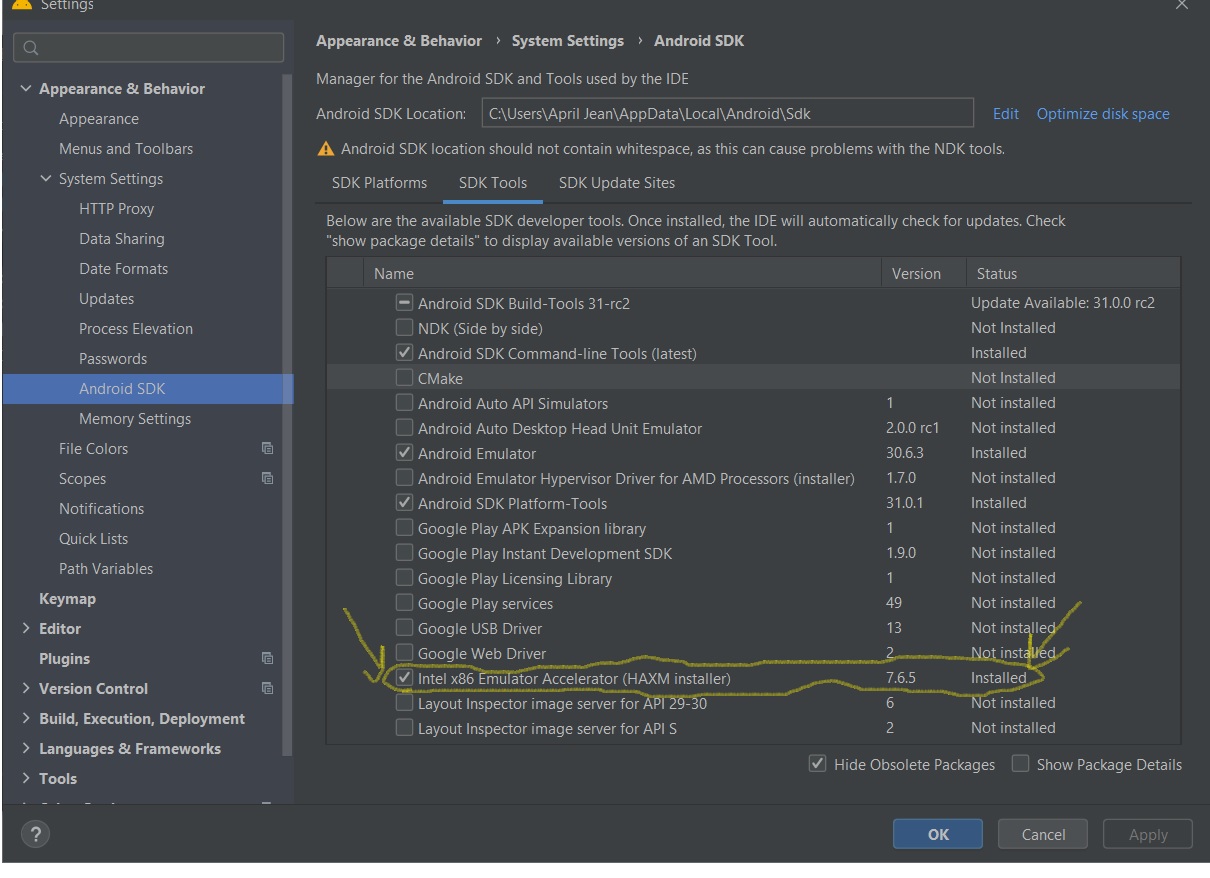This screenshot has height=878, width=1210.
Task: Close the Settings dialog window
Action: coord(1182,6)
